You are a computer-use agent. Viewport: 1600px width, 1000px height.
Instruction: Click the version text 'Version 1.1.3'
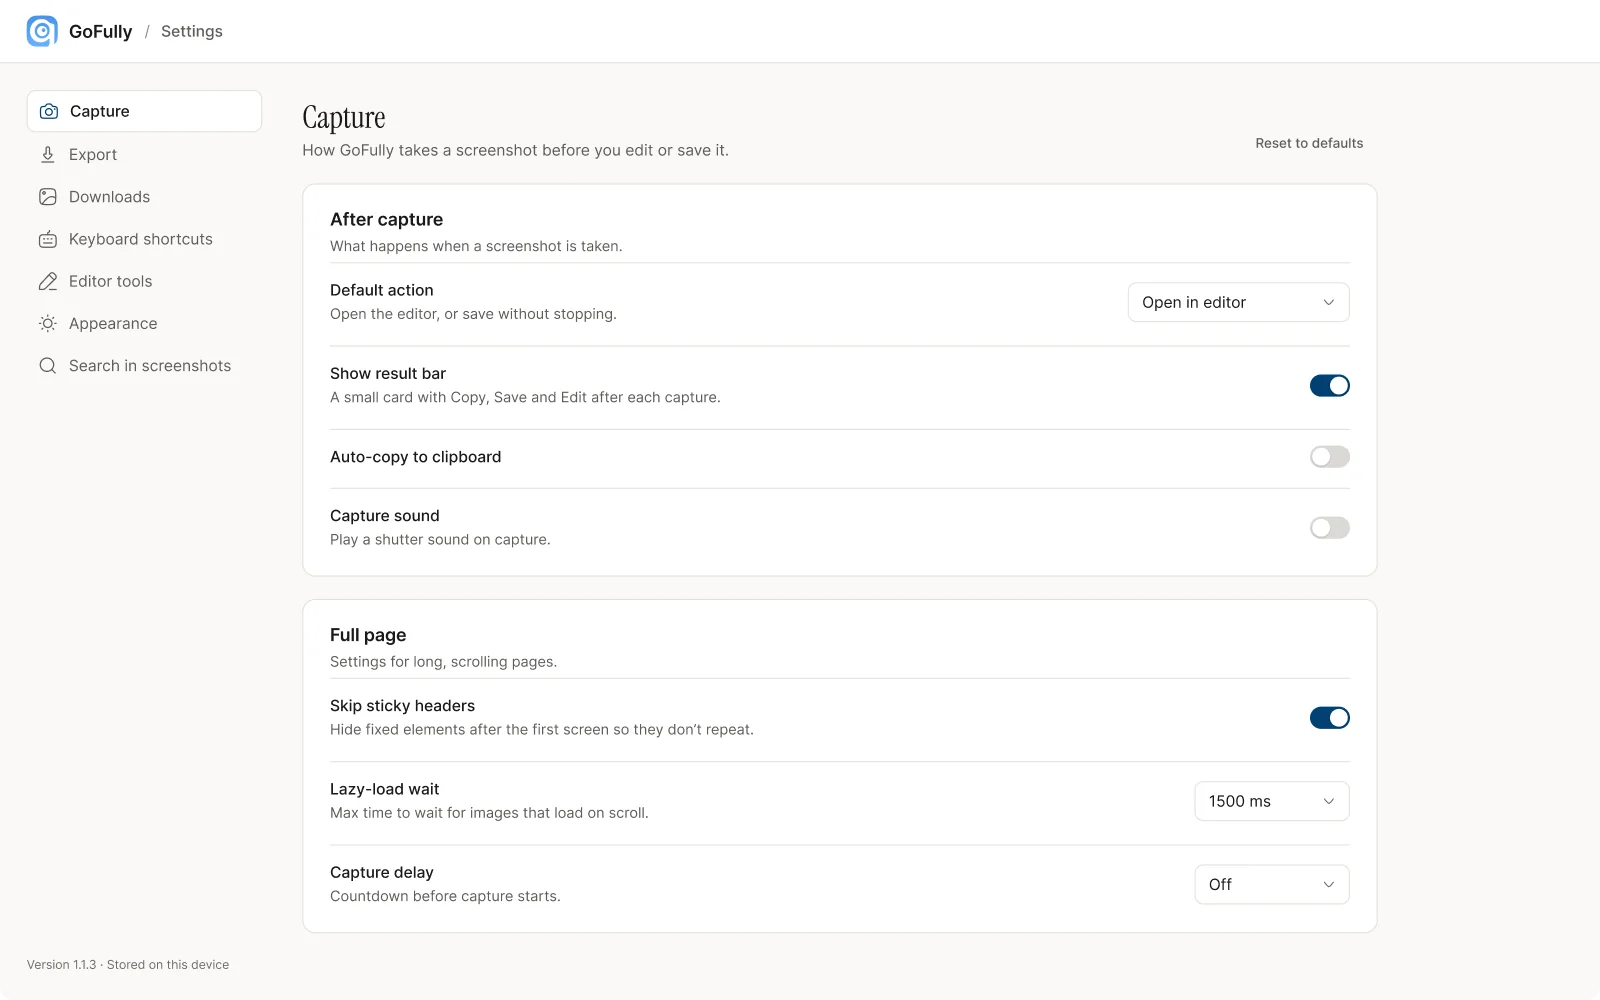coord(62,965)
